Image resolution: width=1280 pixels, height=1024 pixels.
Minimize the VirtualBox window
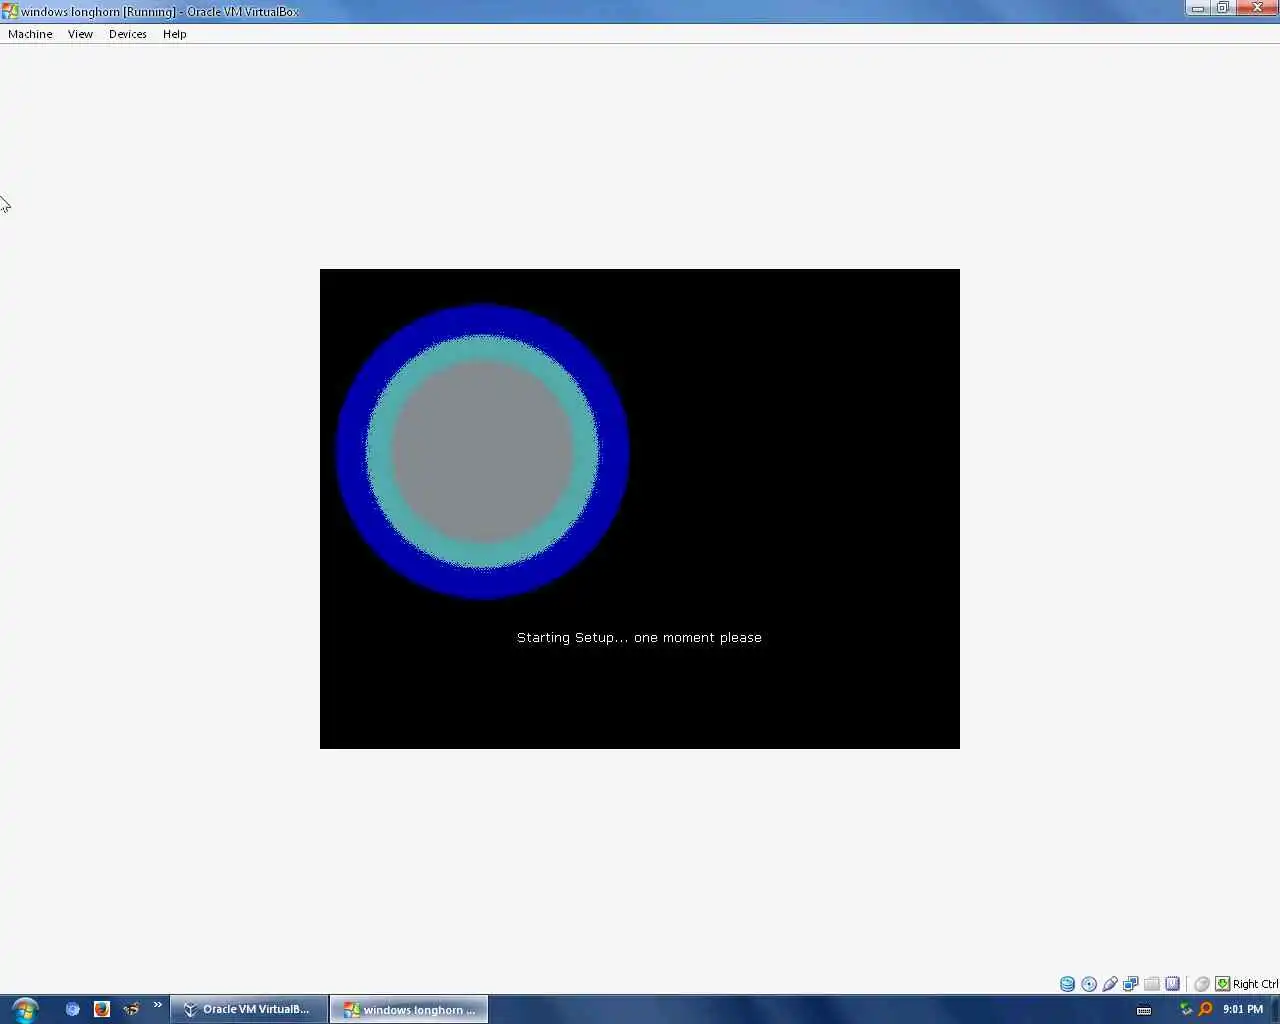[x=1197, y=8]
